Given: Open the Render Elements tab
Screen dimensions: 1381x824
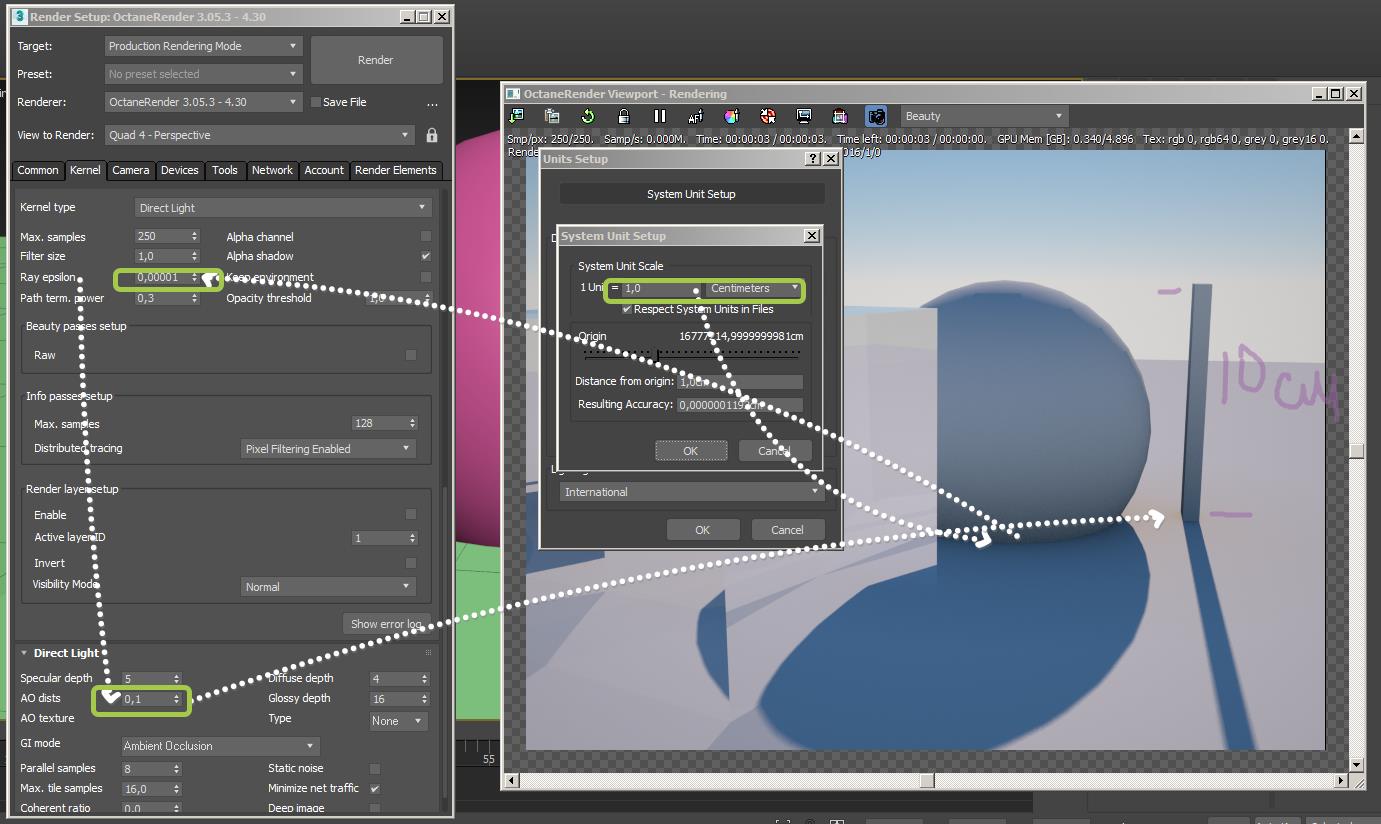Looking at the screenshot, I should click(396, 170).
